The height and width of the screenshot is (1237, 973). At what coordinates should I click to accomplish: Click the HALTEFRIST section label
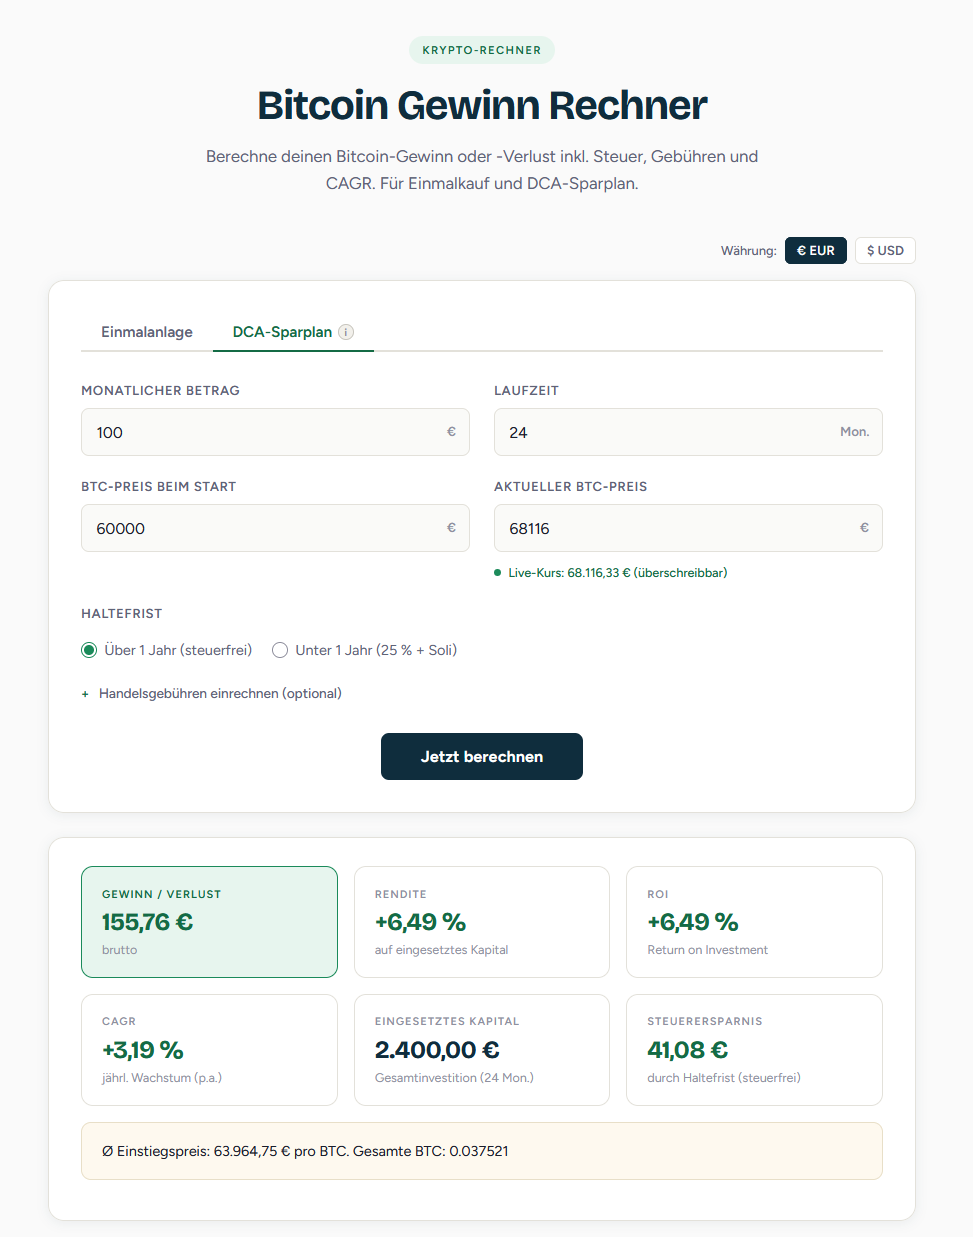click(121, 614)
